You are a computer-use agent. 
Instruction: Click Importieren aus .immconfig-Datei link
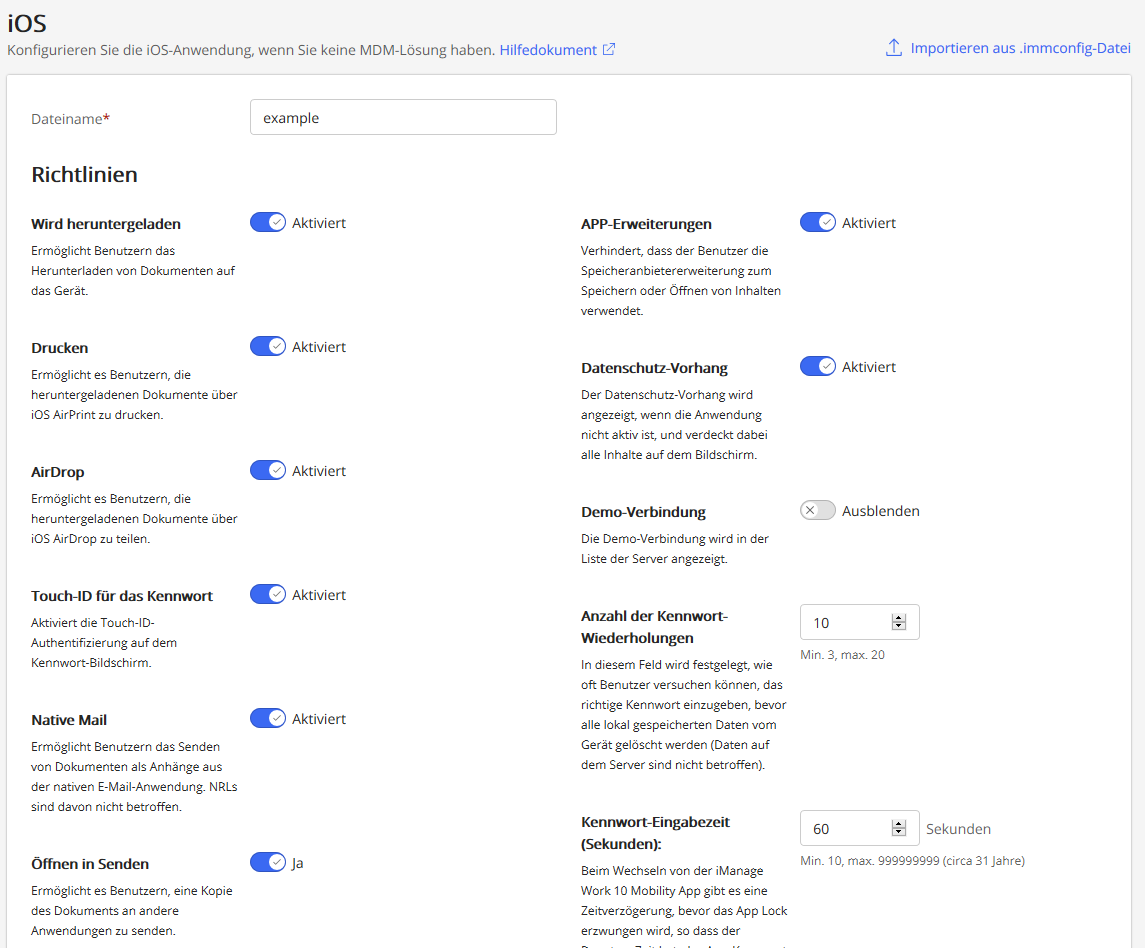[1020, 48]
